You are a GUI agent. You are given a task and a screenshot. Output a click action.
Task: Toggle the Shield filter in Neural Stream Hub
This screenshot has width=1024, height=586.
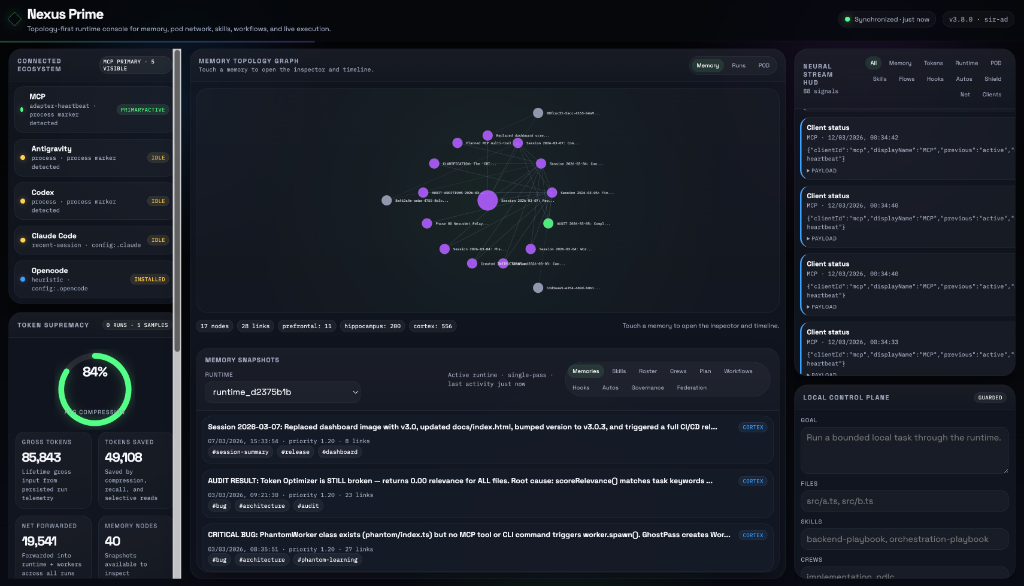[x=993, y=79]
